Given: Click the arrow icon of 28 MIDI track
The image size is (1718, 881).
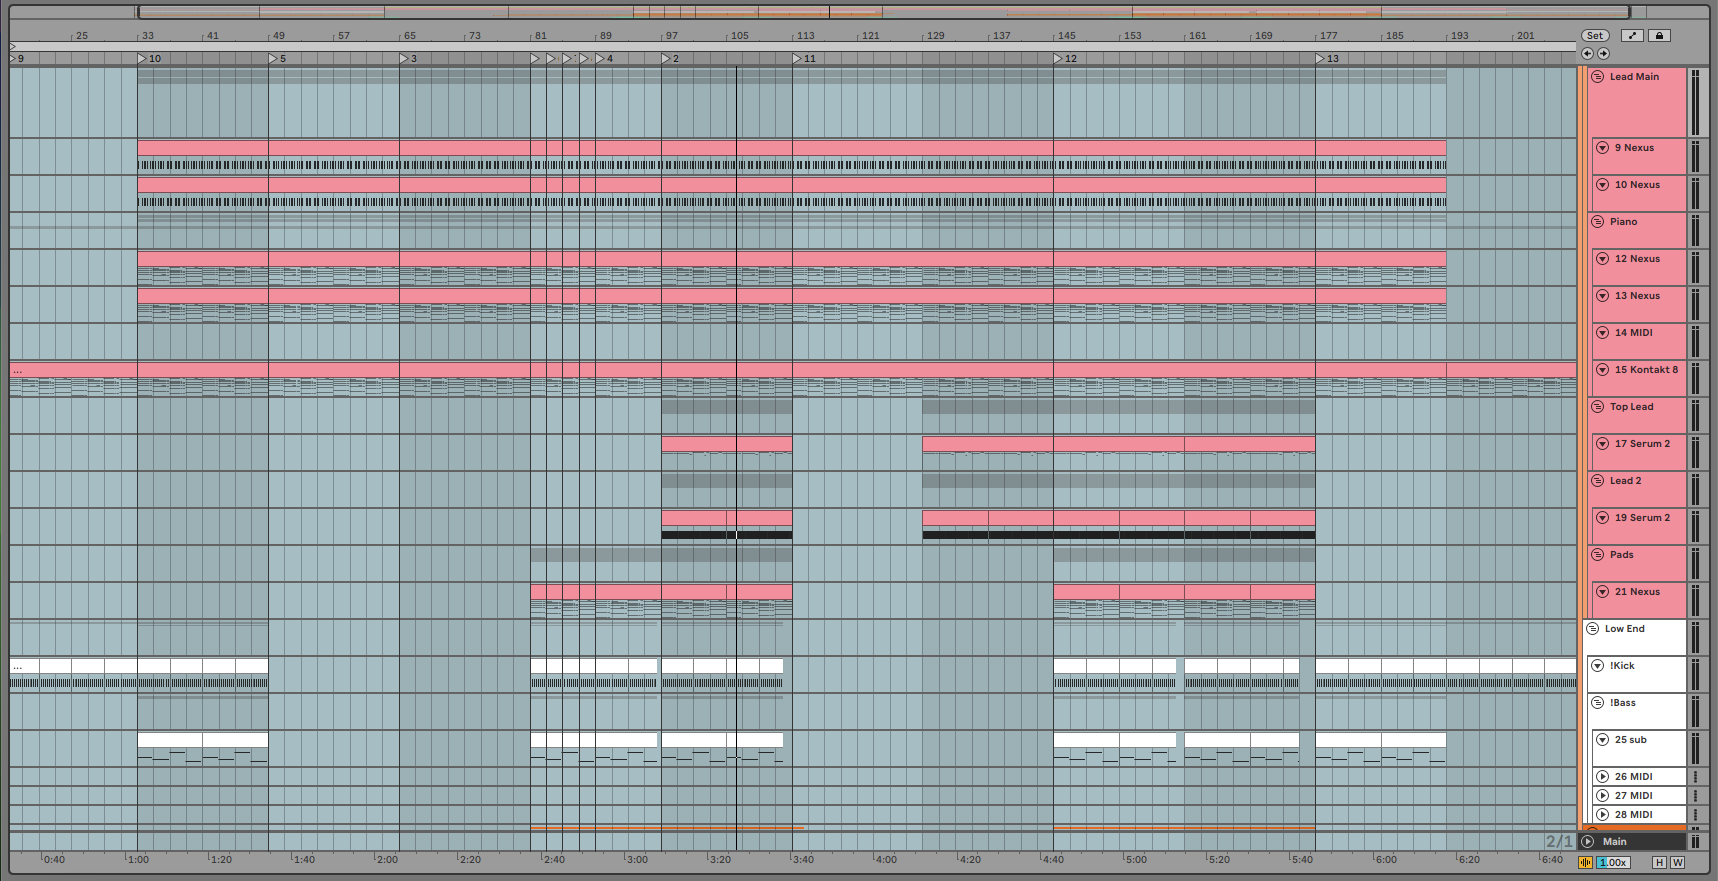Looking at the screenshot, I should pyautogui.click(x=1602, y=815).
